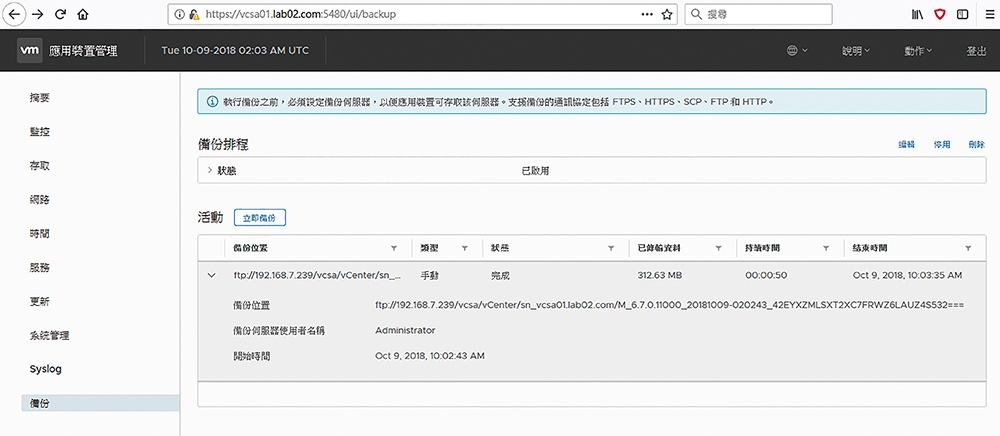Screen dimensions: 1000x436
Task: Collapse the FTP backup activity row
Action: pos(211,275)
